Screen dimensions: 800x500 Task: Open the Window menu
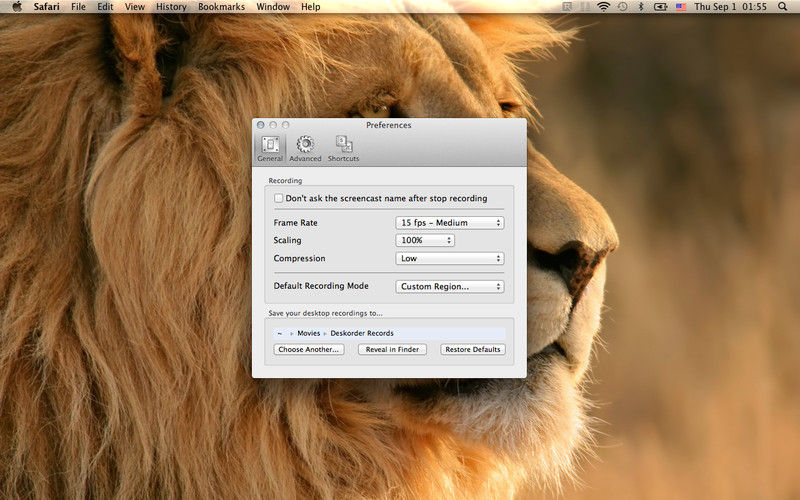pyautogui.click(x=273, y=7)
